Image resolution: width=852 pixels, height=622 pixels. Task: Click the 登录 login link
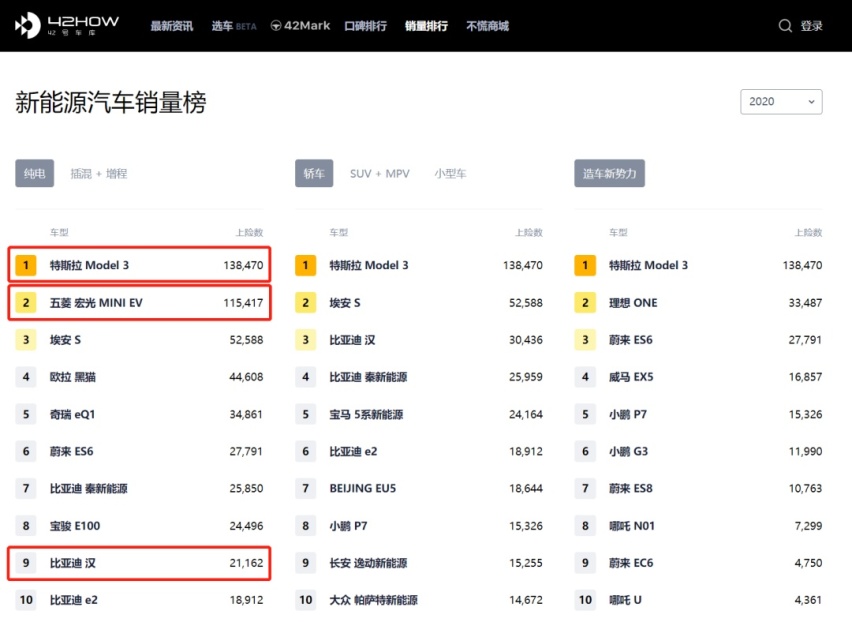811,26
